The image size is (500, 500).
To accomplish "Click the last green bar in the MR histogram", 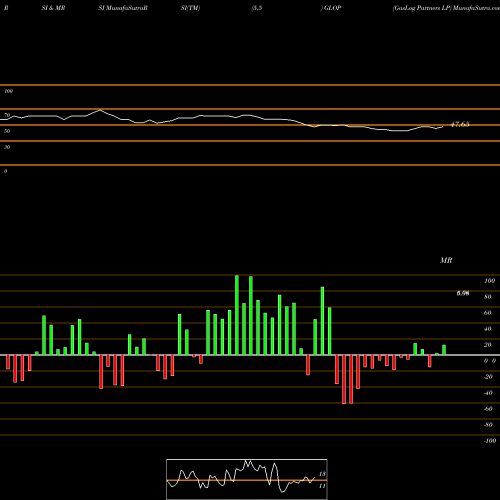I will [444, 350].
